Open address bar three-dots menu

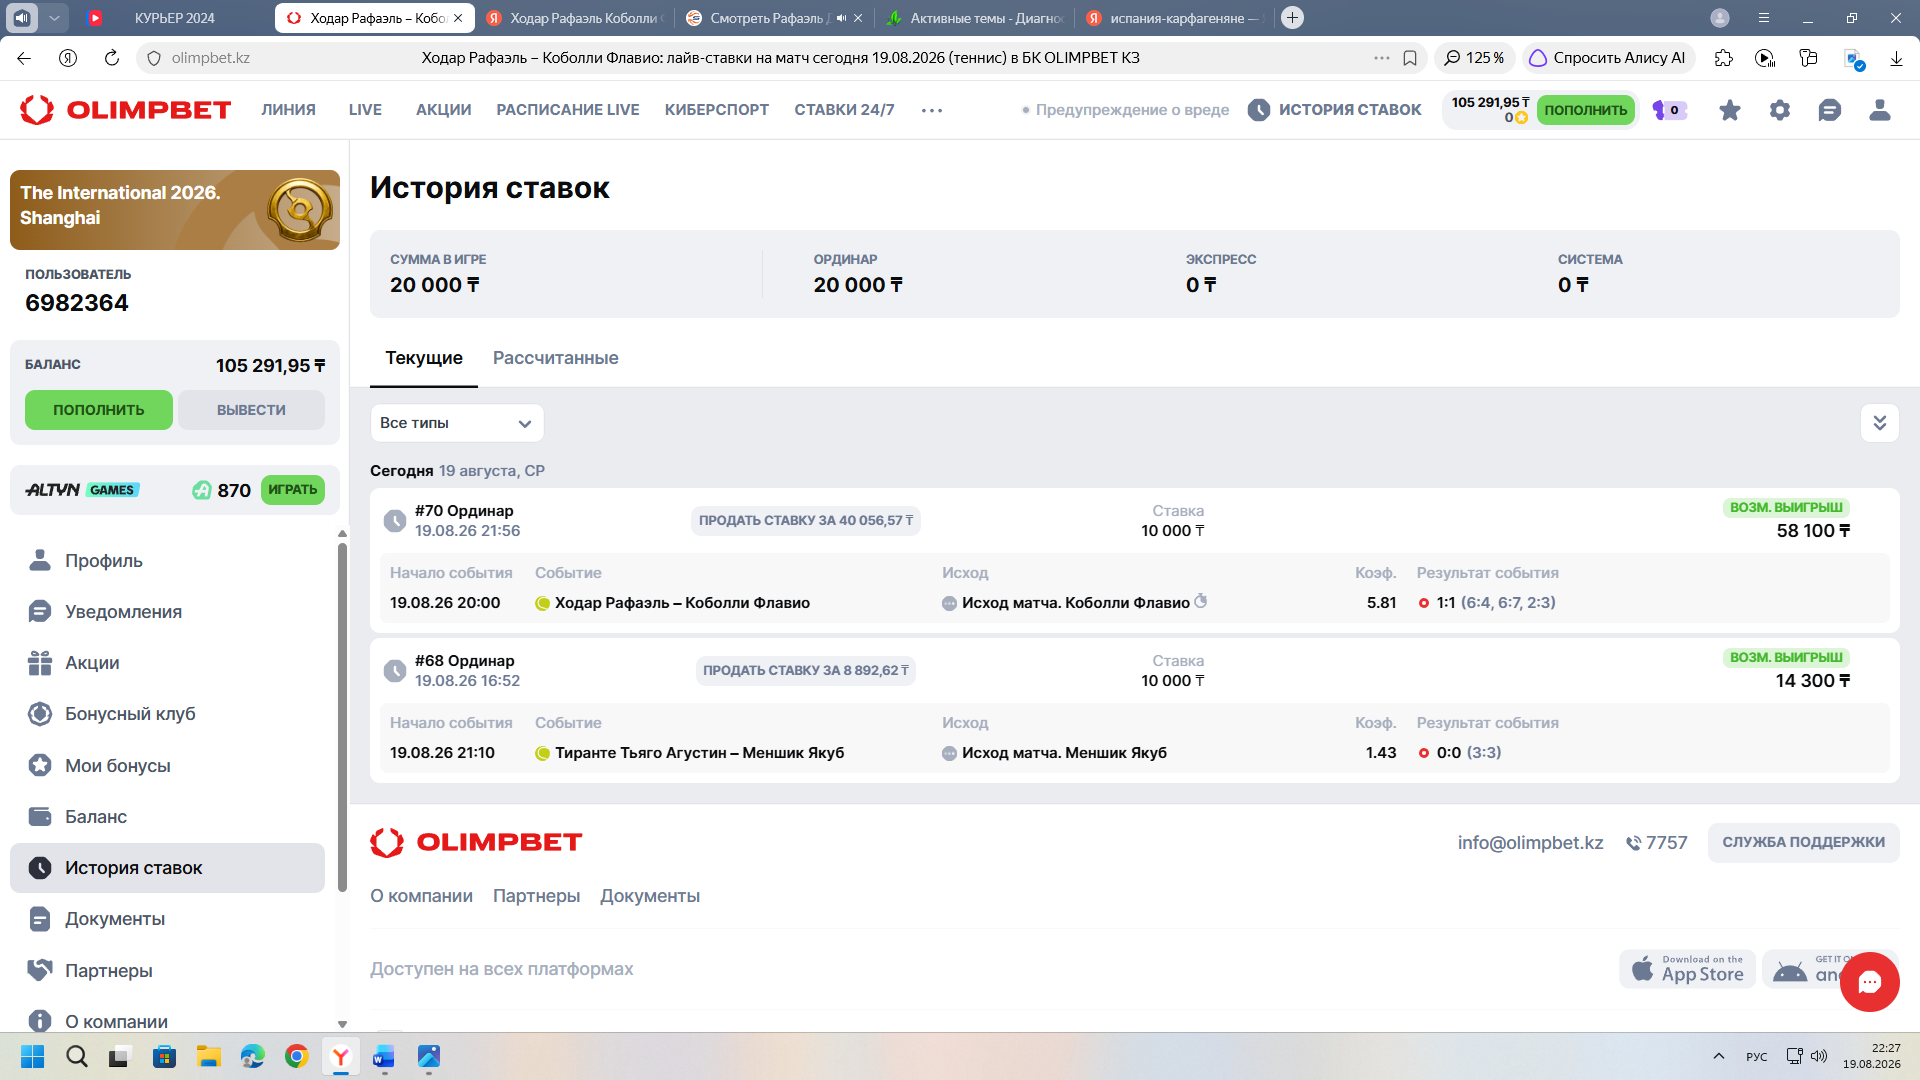click(x=1381, y=58)
